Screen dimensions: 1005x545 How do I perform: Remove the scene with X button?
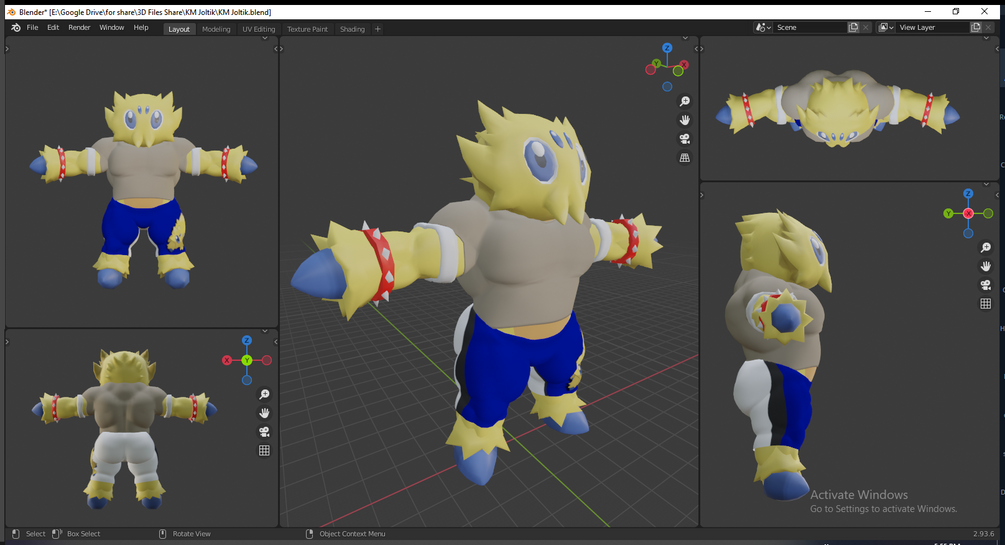point(866,28)
